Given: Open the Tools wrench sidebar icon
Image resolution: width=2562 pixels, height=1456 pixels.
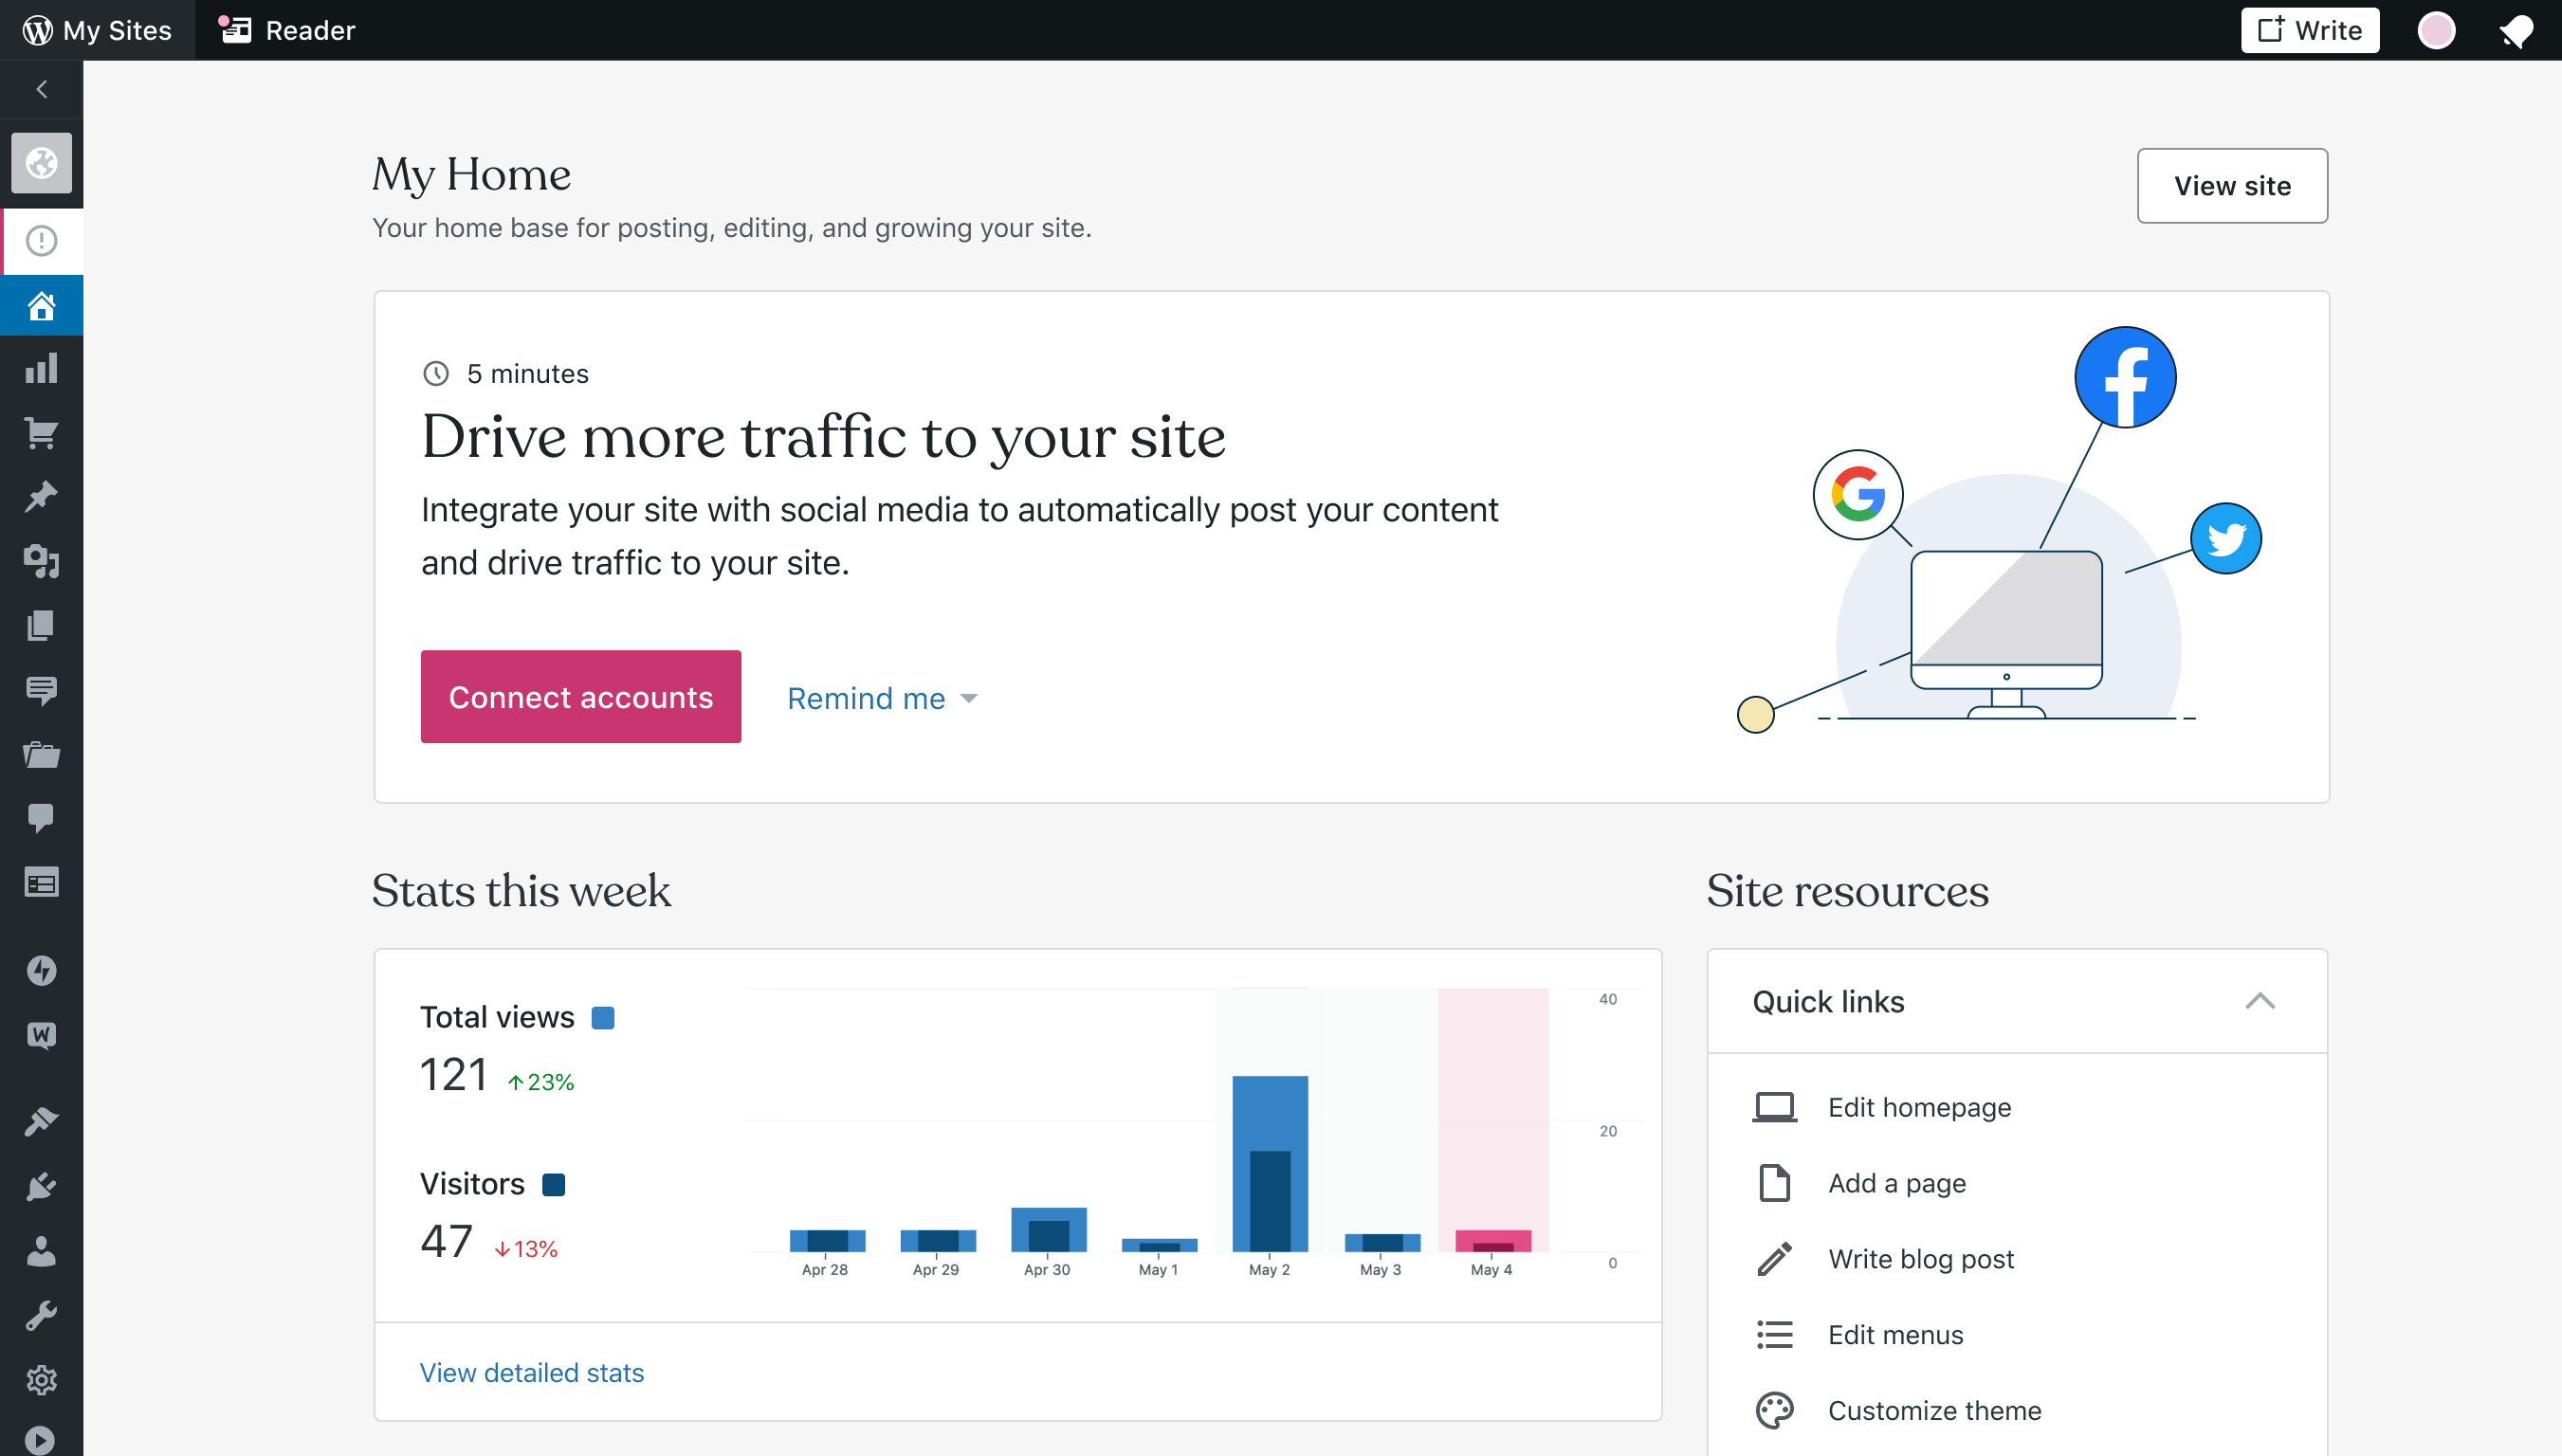Looking at the screenshot, I should [41, 1316].
